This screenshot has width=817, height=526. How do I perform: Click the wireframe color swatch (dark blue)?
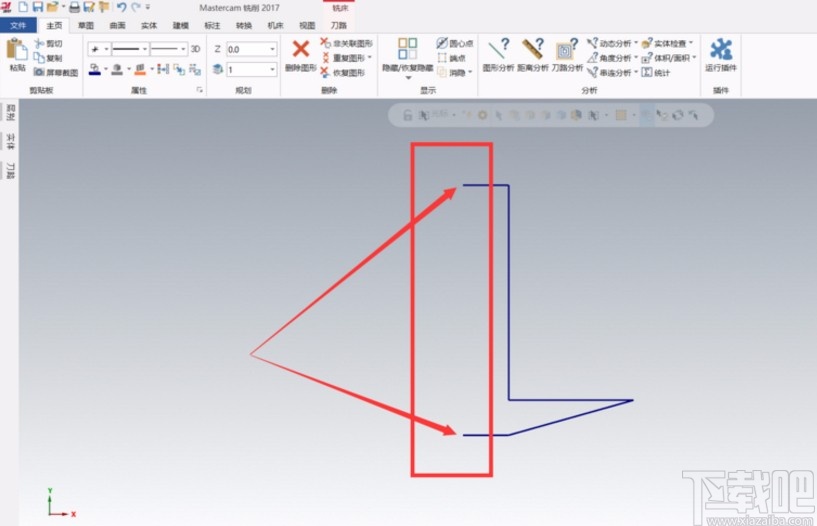95,69
